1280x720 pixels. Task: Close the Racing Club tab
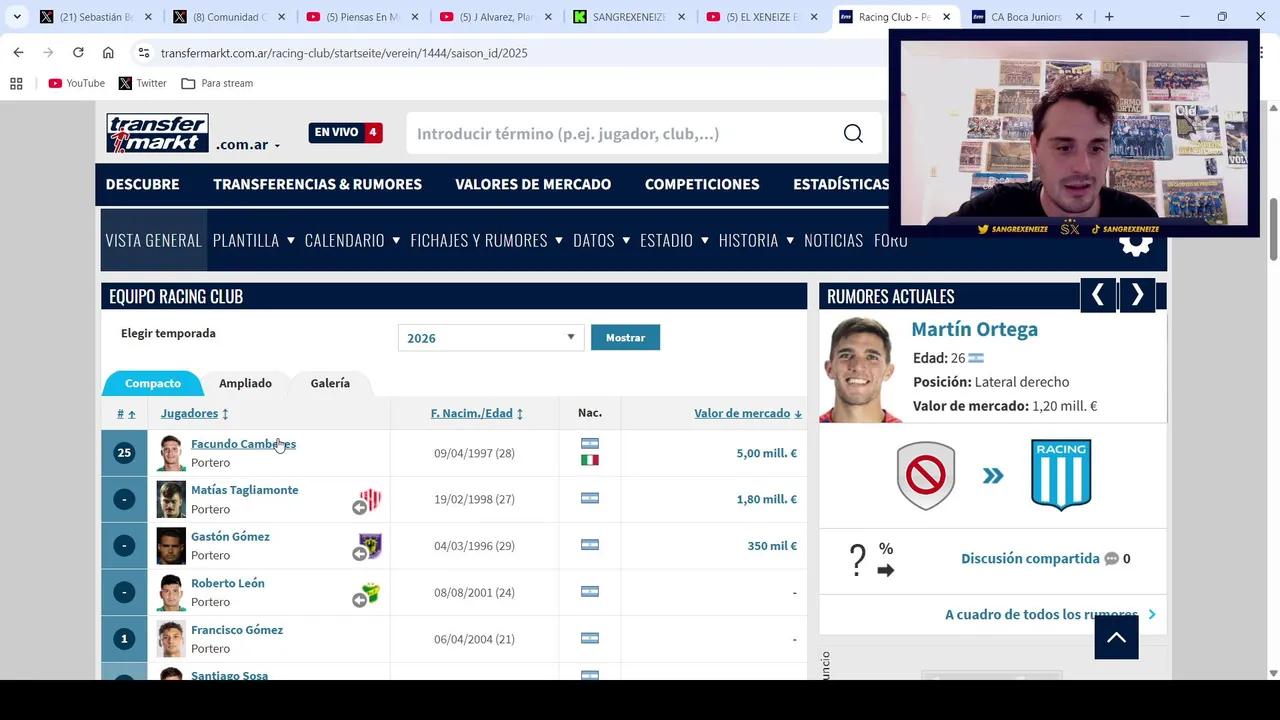[x=946, y=17]
